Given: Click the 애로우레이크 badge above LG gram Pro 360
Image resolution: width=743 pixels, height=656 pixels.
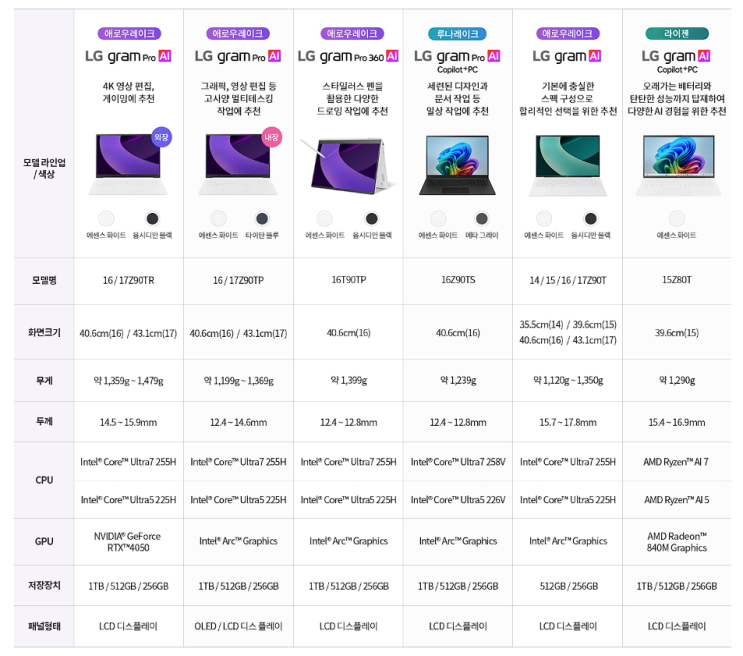Looking at the screenshot, I should (352, 34).
